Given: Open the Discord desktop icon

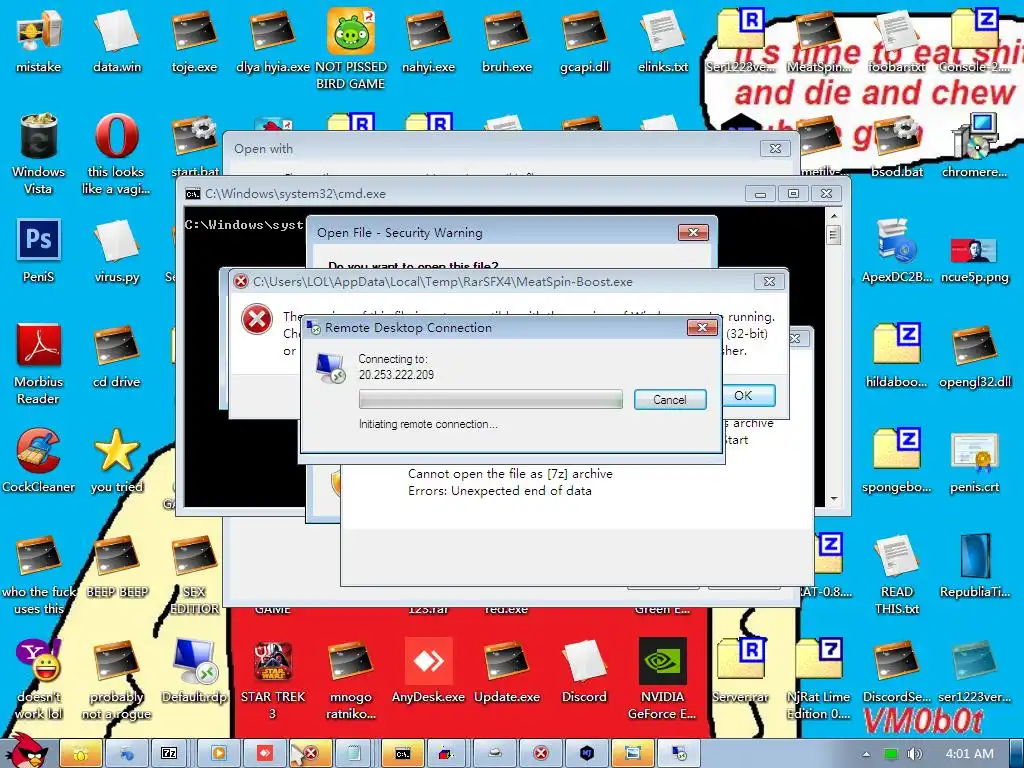Looking at the screenshot, I should [x=584, y=671].
